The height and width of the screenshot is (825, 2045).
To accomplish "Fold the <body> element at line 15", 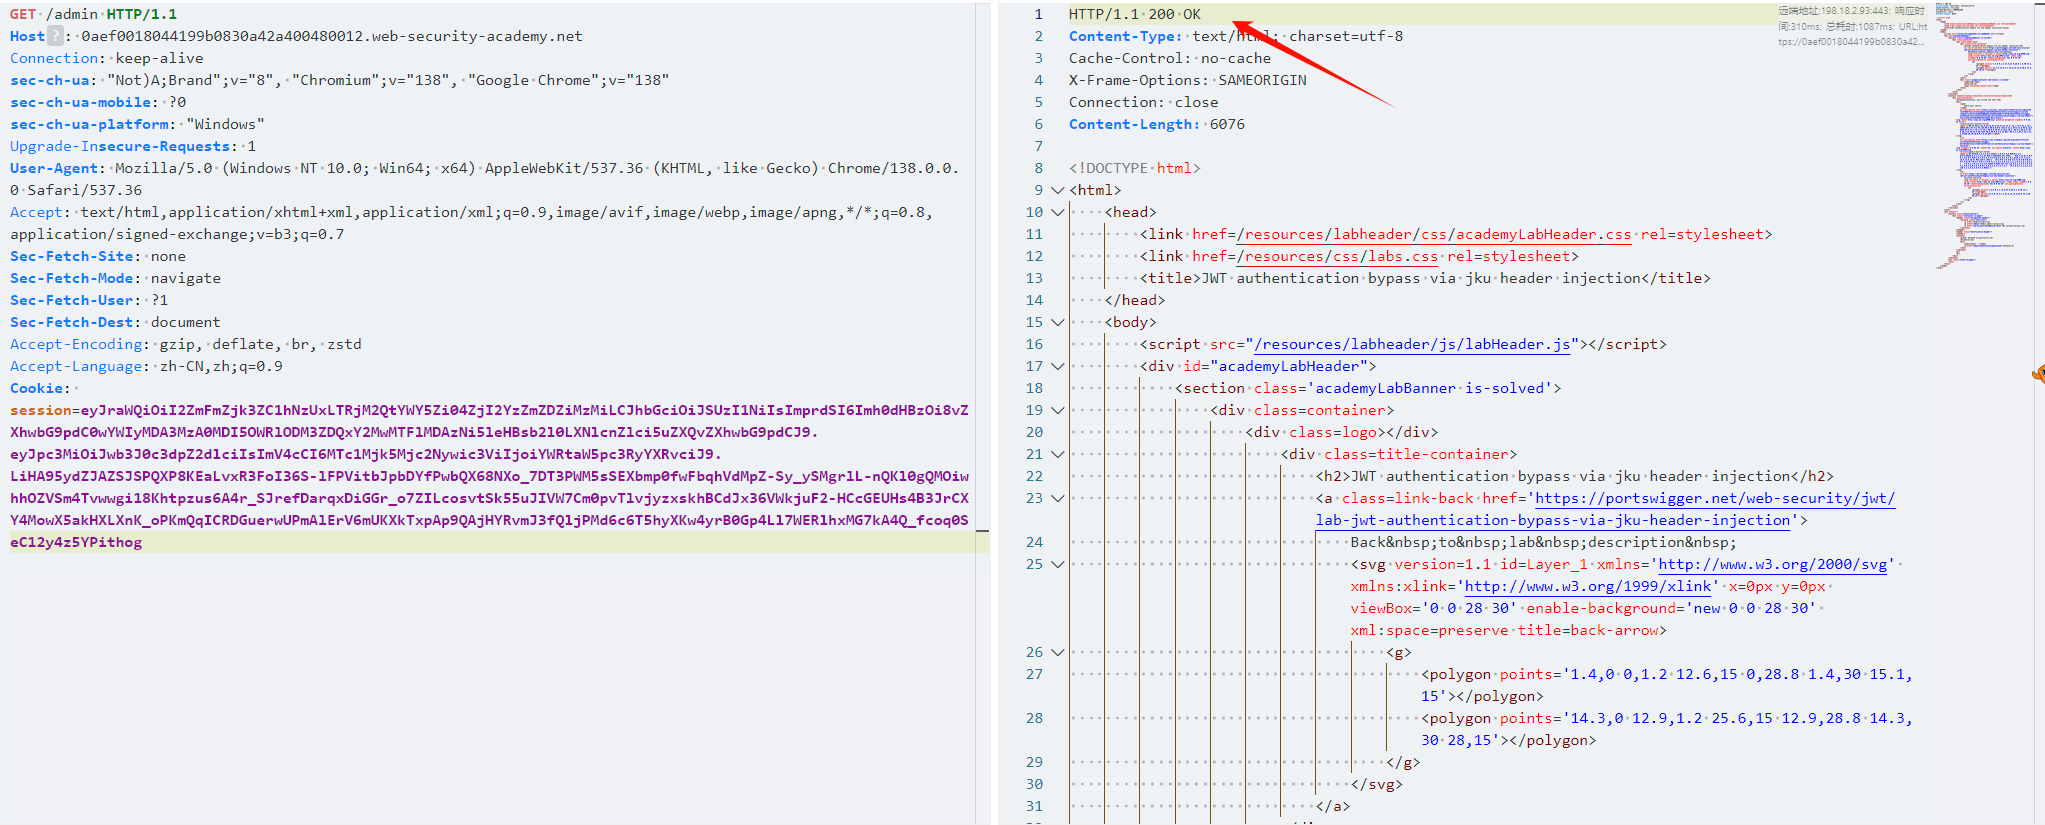I will pyautogui.click(x=1057, y=322).
